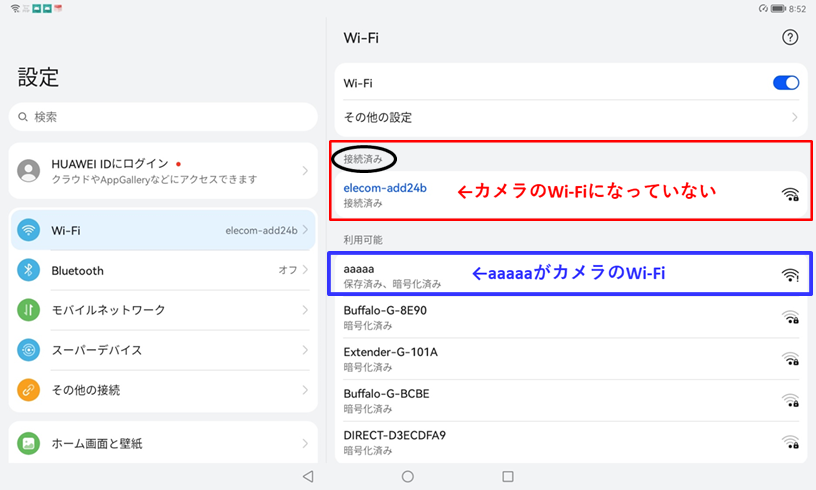Click chevron on Wi-Fi sidebar row

coord(305,230)
